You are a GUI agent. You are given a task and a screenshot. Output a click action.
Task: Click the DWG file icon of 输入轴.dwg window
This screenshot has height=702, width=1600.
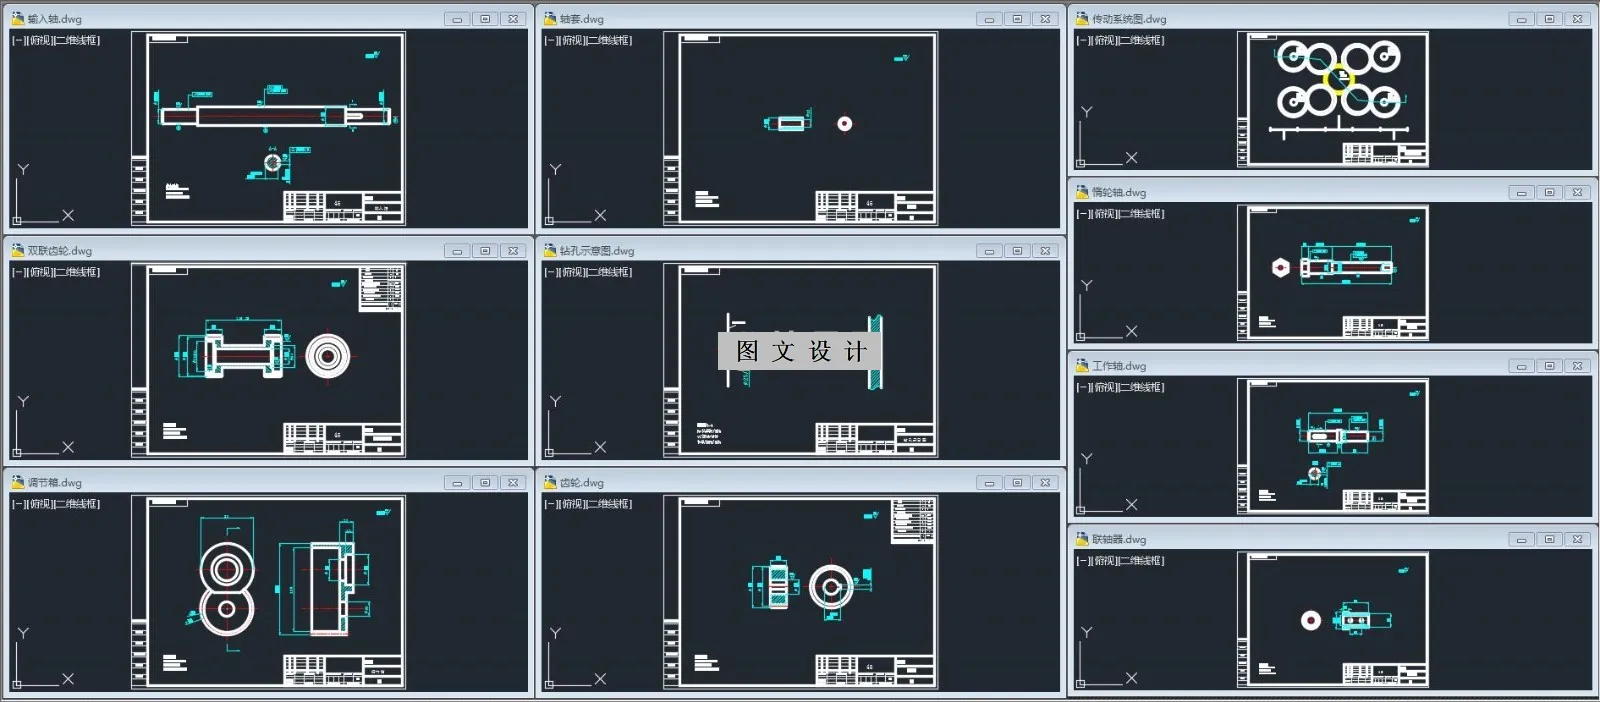point(17,19)
